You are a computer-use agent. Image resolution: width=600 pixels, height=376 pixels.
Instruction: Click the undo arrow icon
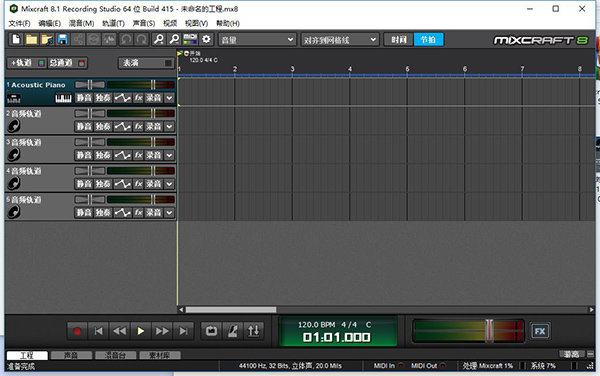[126, 39]
